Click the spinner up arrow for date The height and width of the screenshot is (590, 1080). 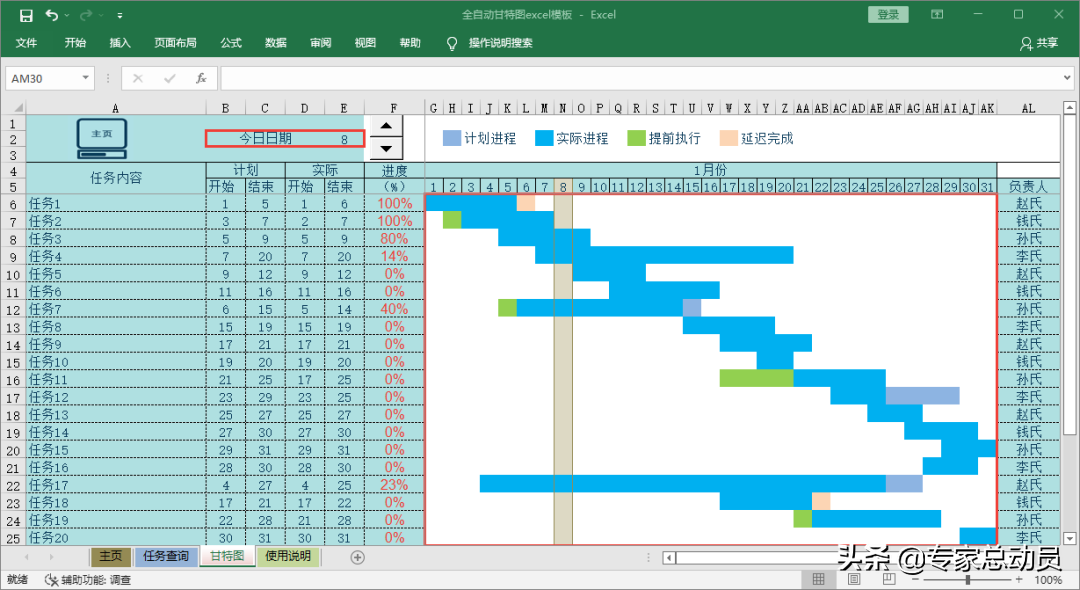point(386,126)
